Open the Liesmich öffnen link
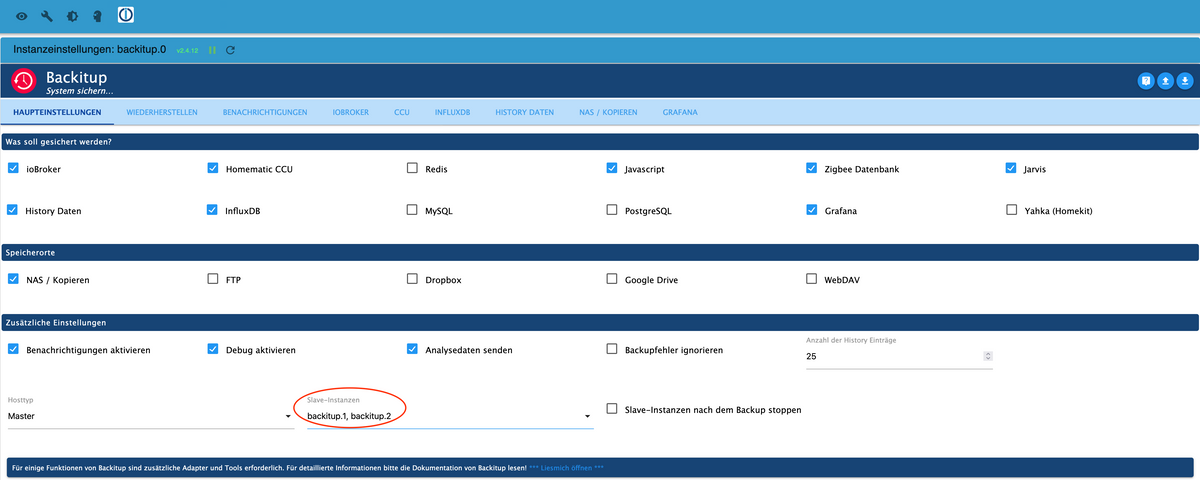Viewport: 1200px width, 480px height. pyautogui.click(x=567, y=467)
